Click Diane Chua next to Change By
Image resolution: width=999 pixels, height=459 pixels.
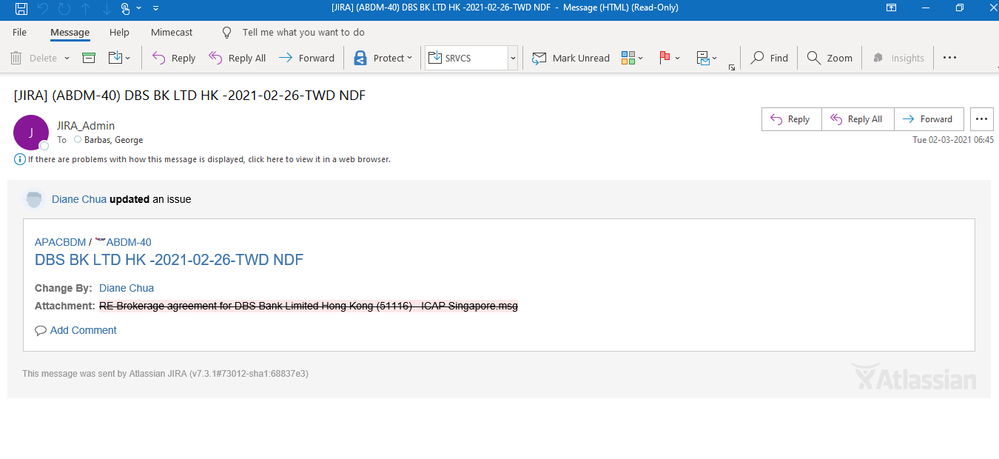(126, 288)
